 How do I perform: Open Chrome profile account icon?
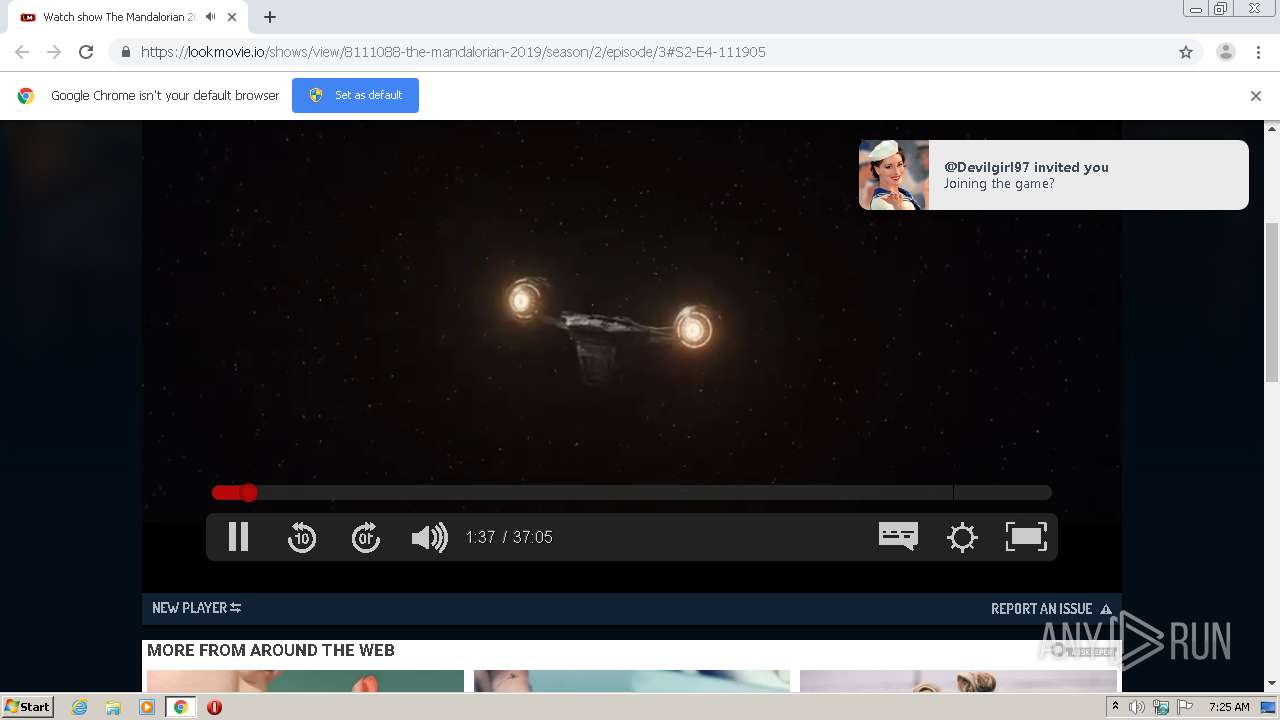pos(1226,52)
